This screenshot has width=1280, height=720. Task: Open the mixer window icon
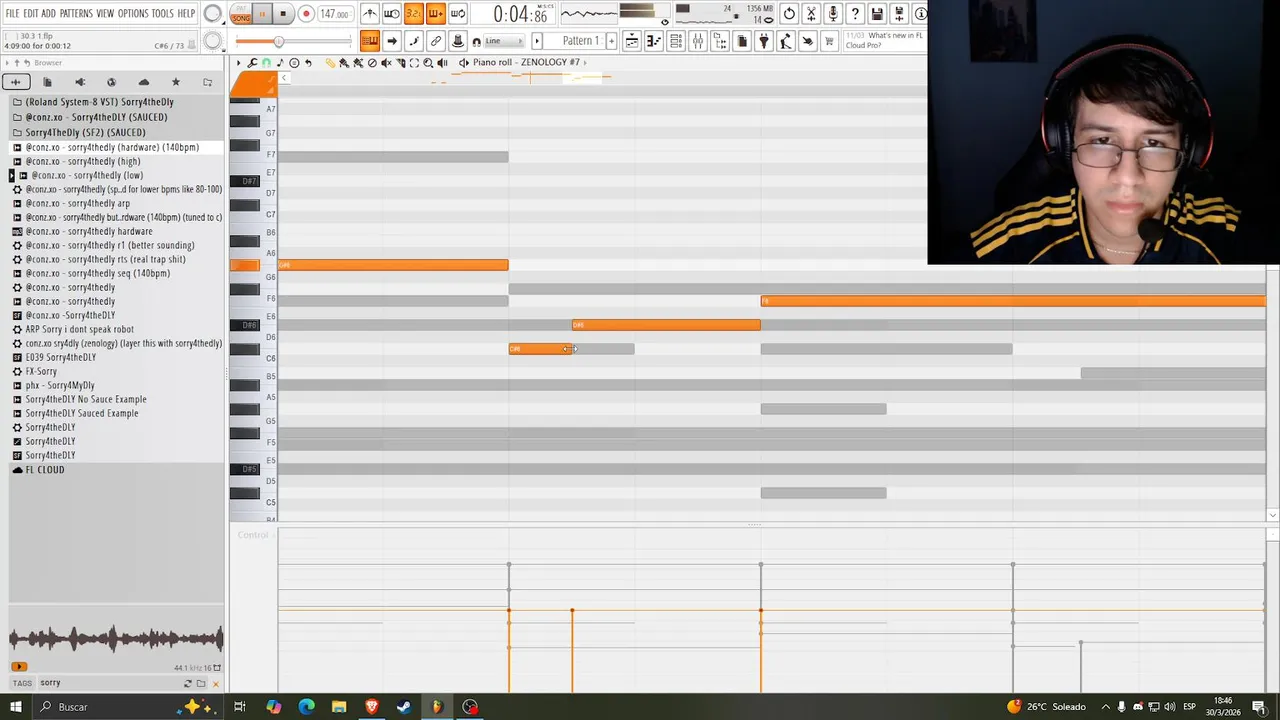tap(698, 41)
